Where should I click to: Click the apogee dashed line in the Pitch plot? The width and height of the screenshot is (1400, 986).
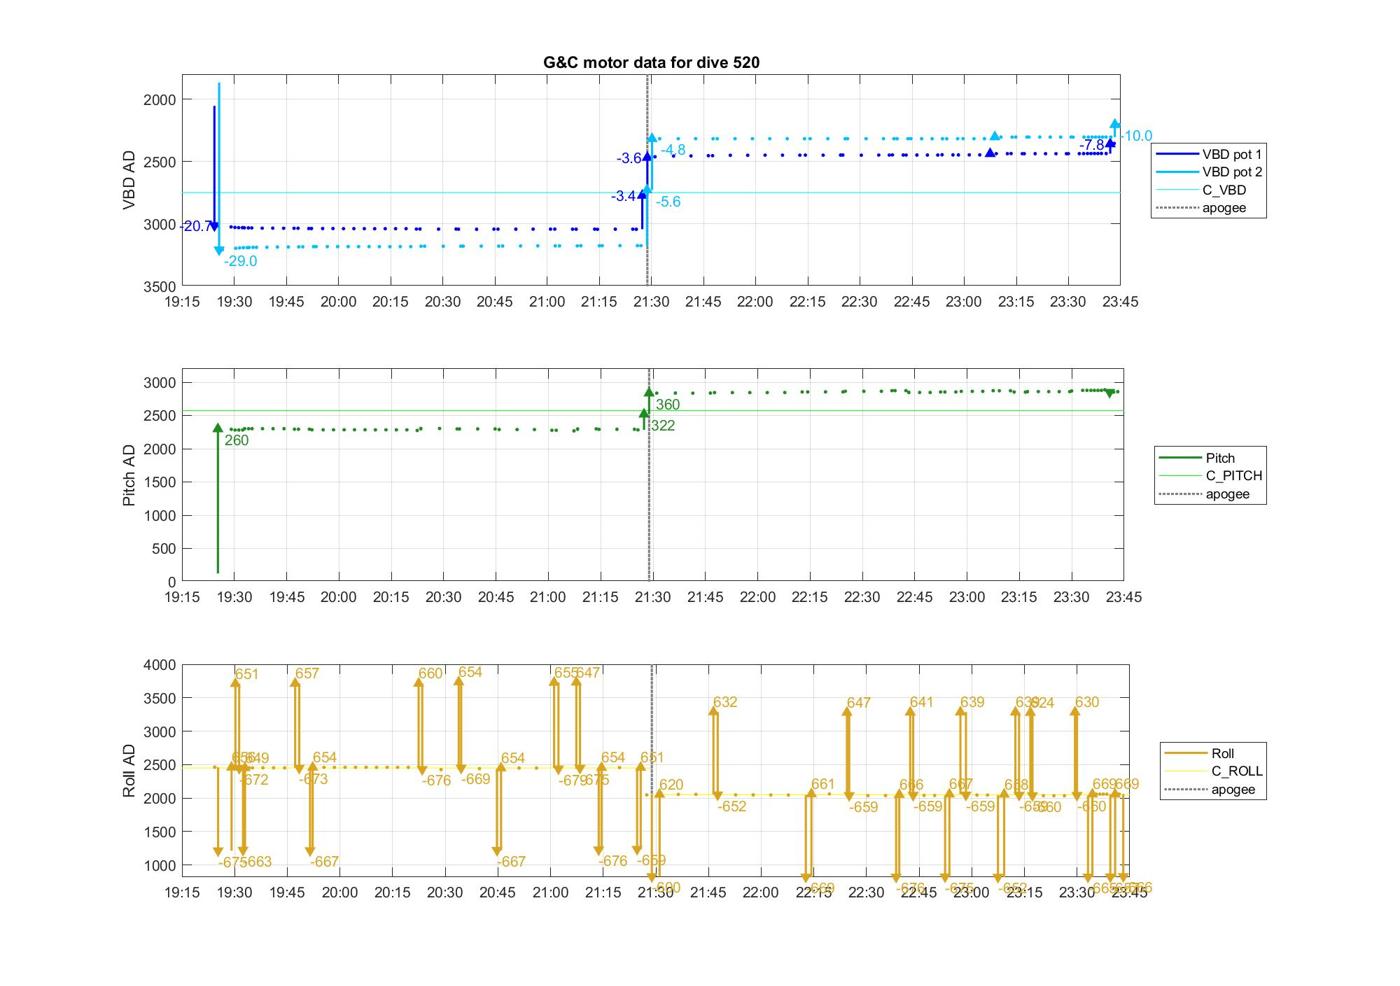[649, 475]
